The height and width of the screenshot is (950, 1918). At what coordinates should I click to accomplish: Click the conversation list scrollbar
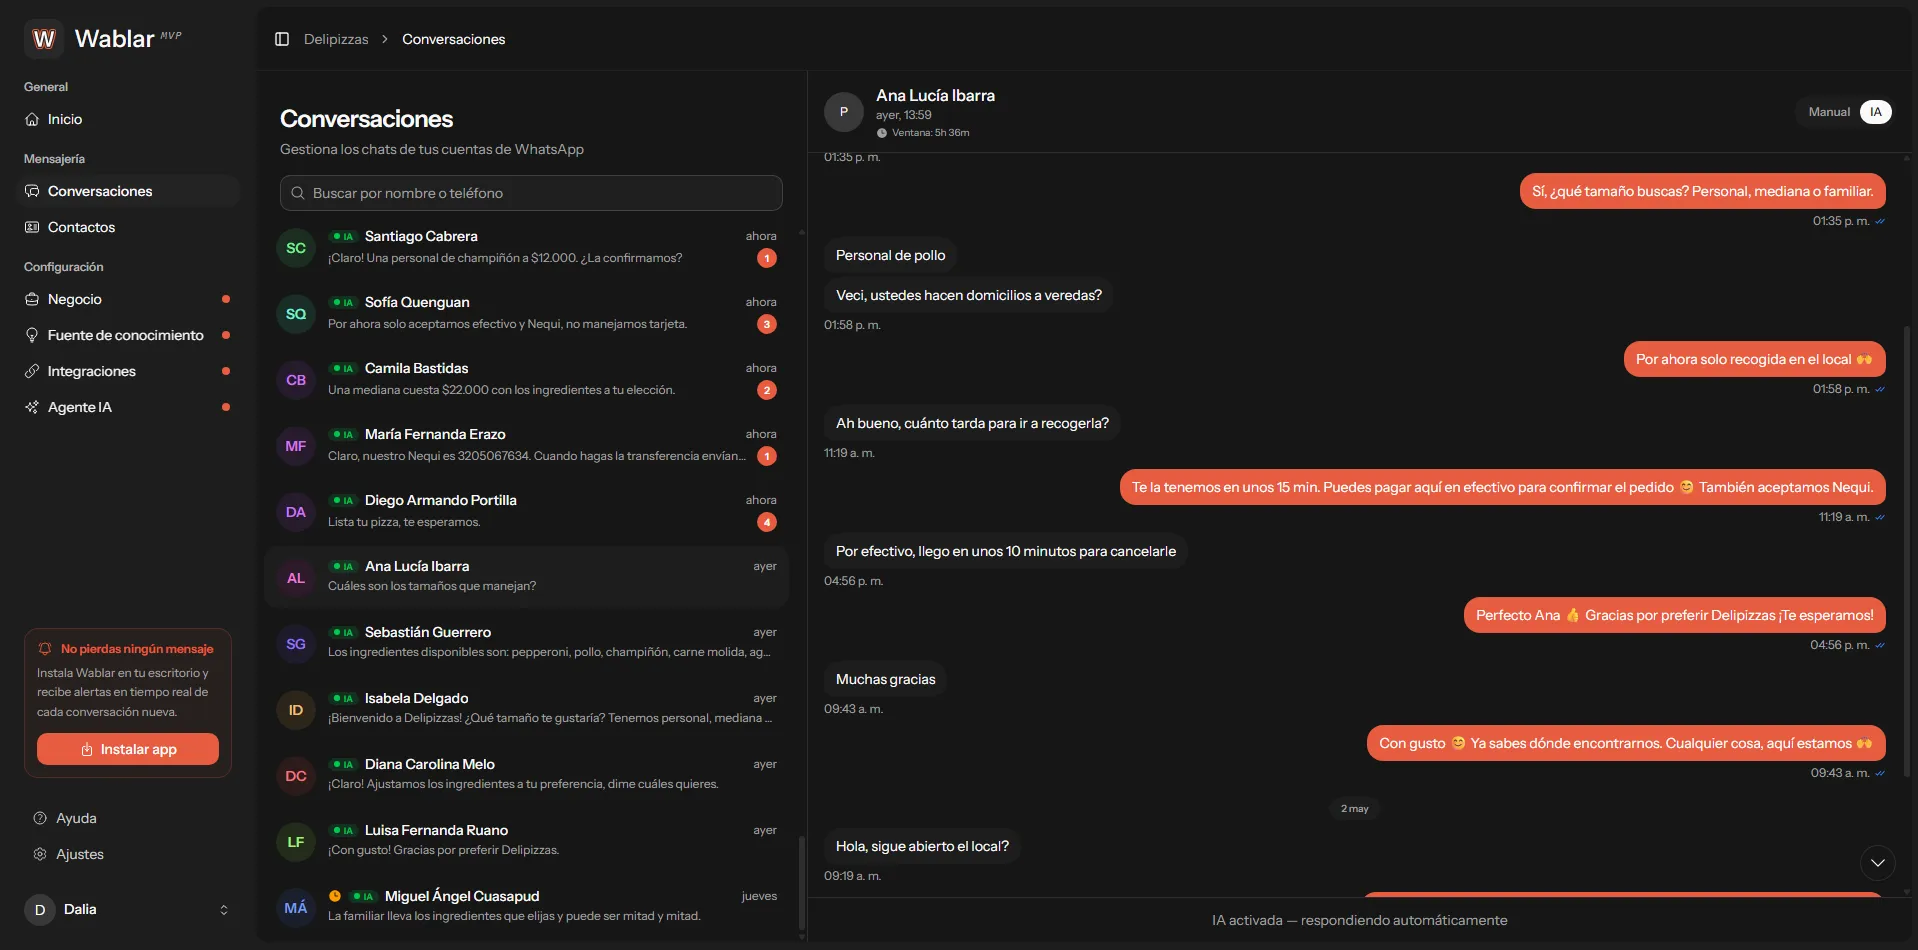coord(801,883)
